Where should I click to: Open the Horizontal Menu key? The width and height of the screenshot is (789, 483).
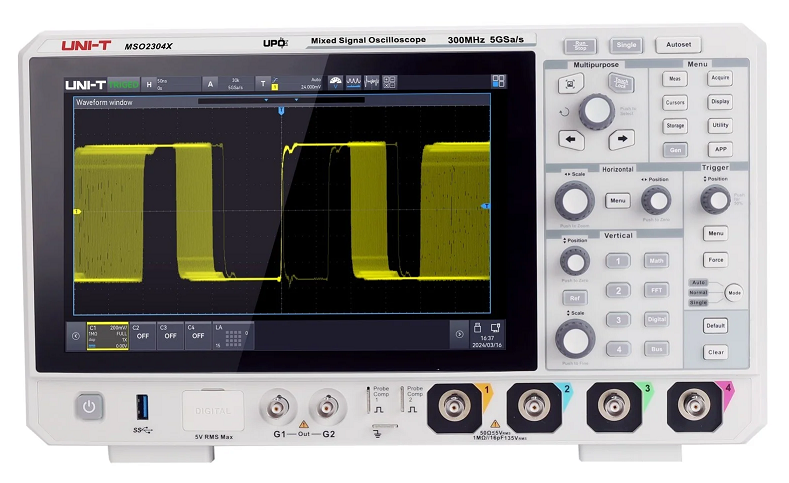[618, 201]
